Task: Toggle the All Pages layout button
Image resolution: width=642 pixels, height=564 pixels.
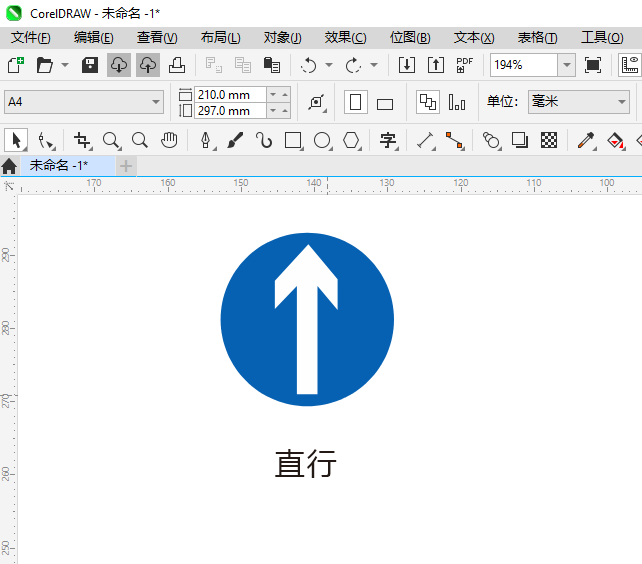Action: pos(428,102)
